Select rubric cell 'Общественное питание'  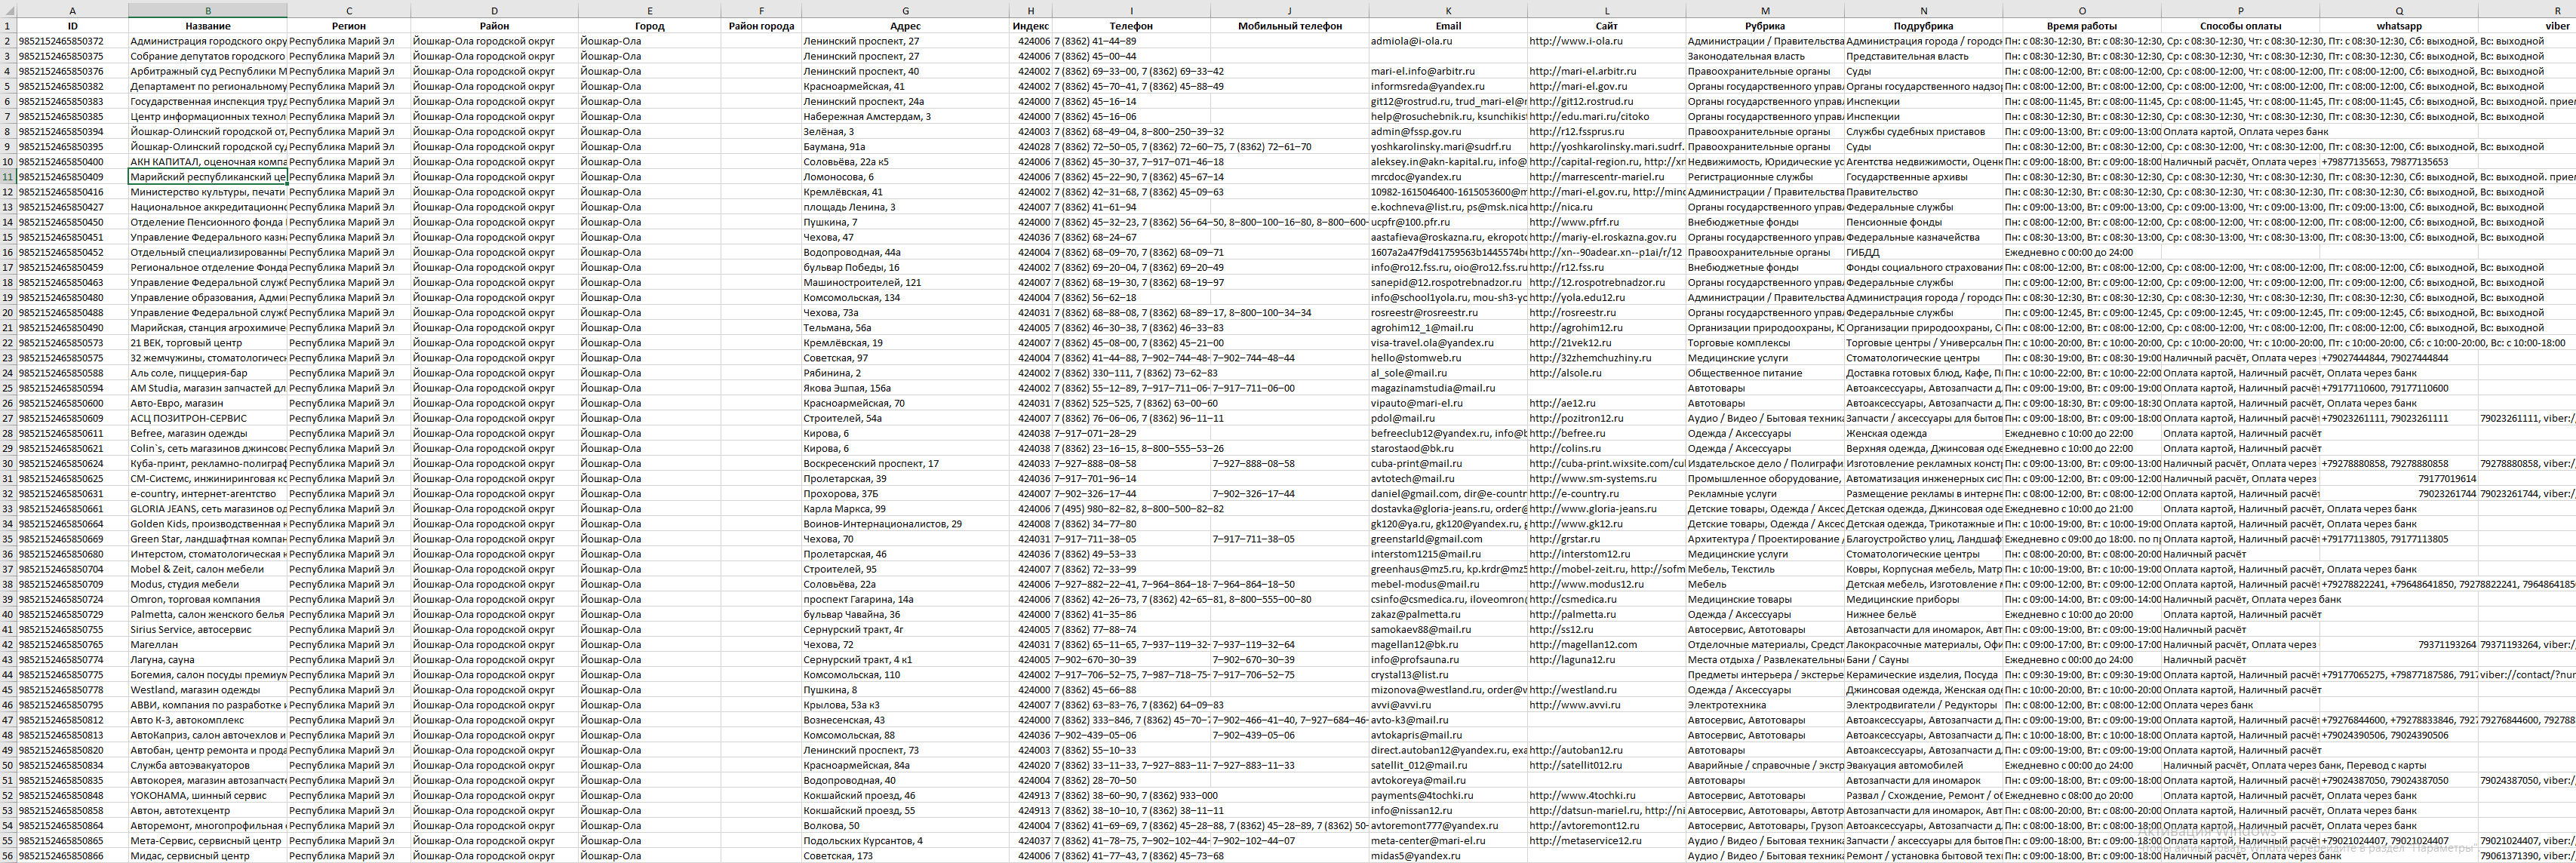1765,373
